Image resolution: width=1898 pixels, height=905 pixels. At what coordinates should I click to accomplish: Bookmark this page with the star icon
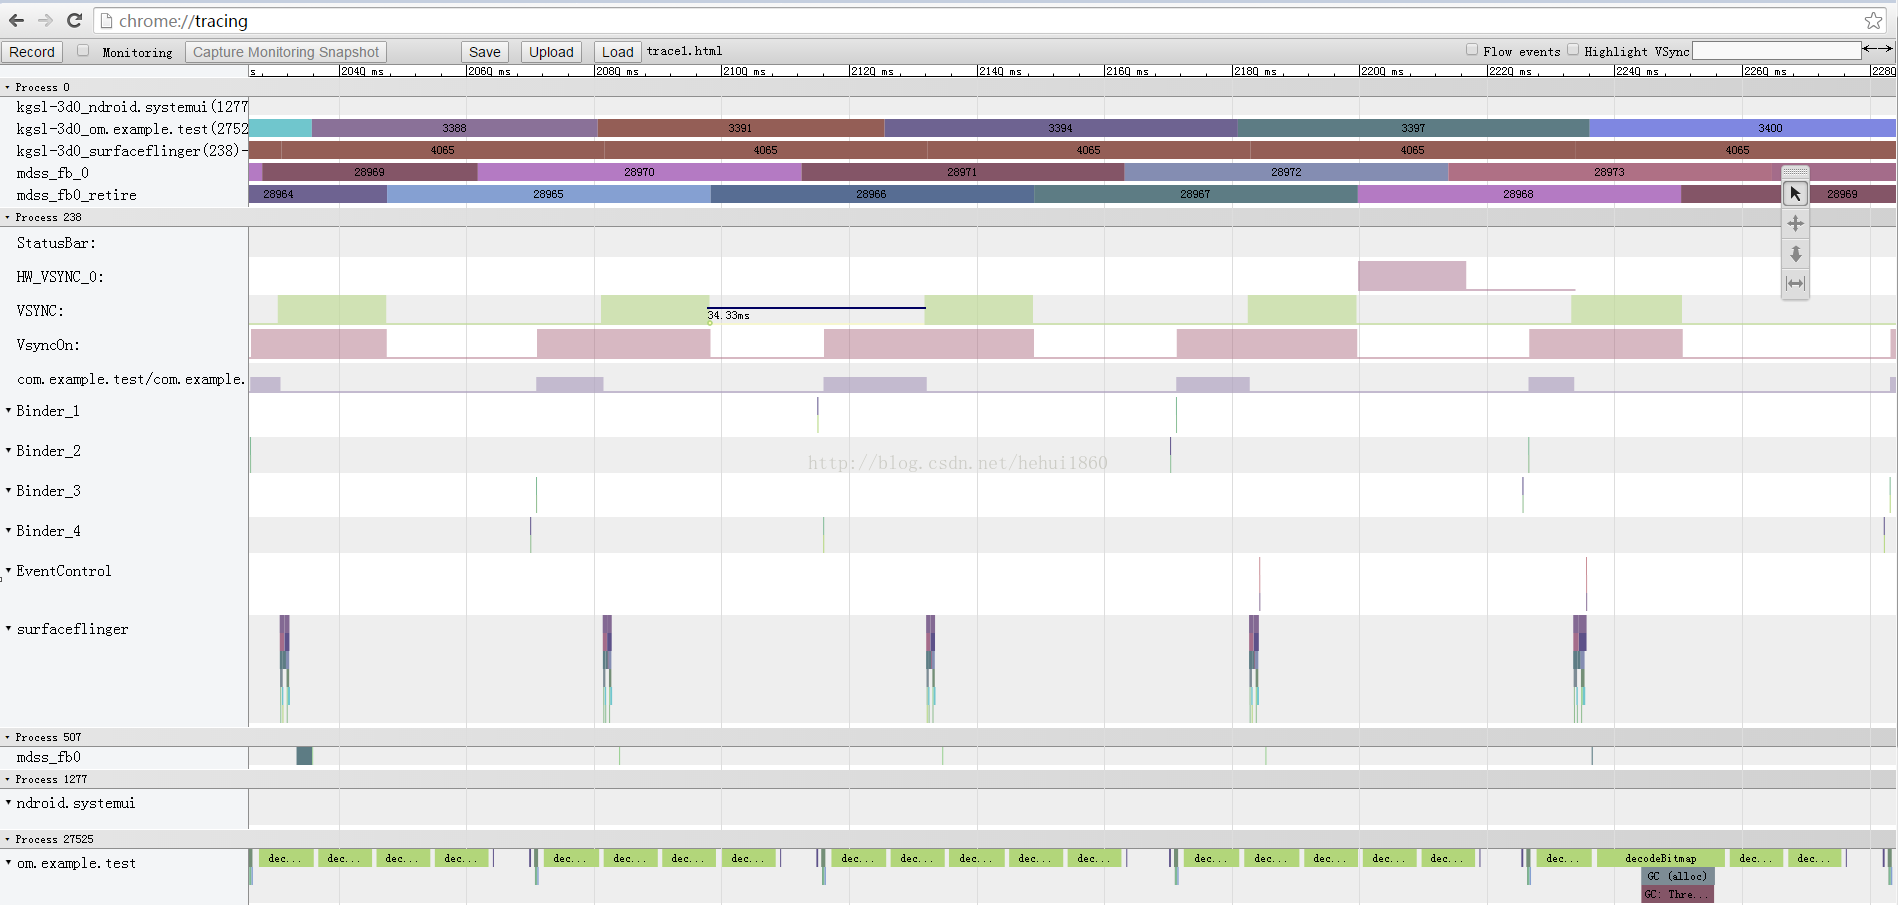(1873, 20)
